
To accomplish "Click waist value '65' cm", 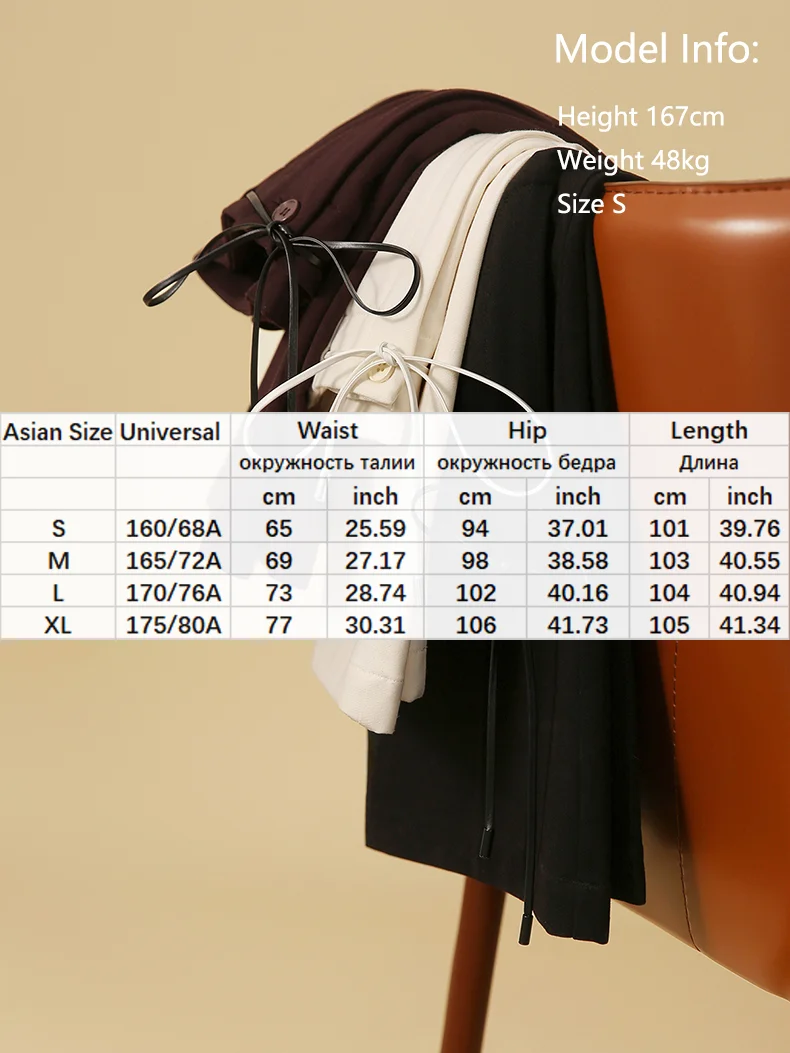I will click(279, 529).
